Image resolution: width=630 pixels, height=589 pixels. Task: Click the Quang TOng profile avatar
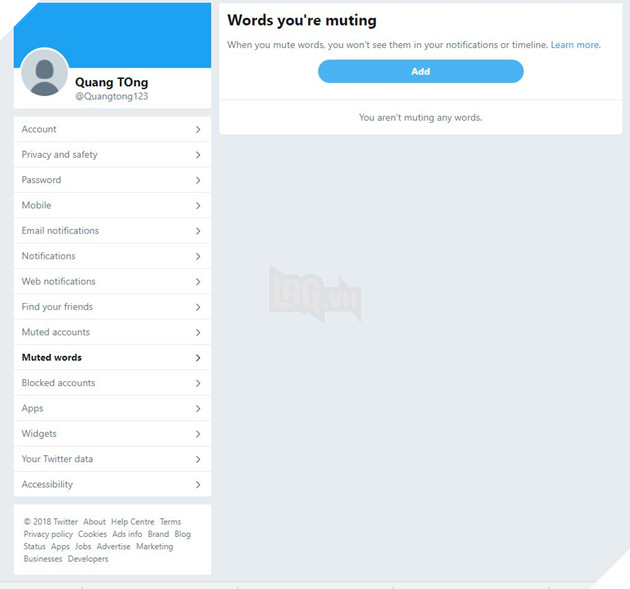[45, 73]
